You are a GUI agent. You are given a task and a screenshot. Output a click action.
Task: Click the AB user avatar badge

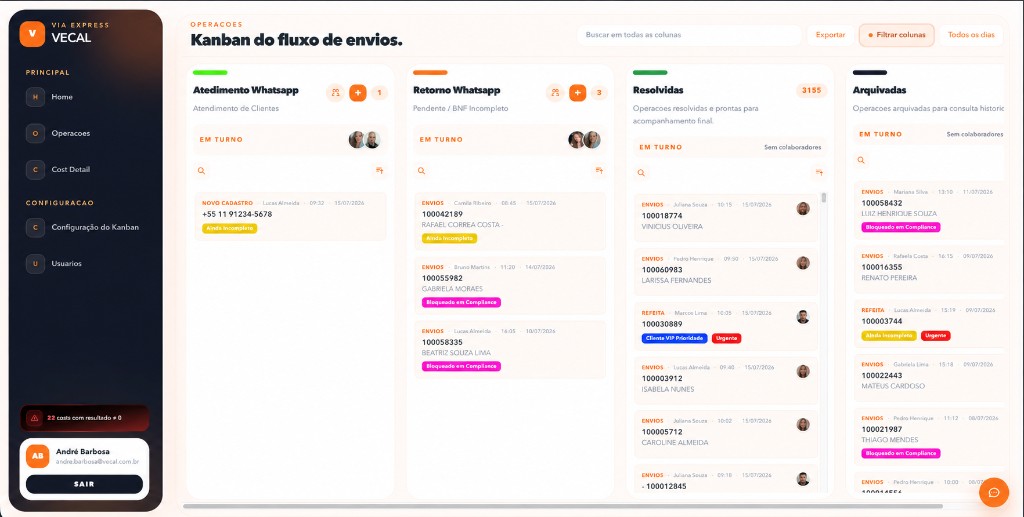[38, 456]
